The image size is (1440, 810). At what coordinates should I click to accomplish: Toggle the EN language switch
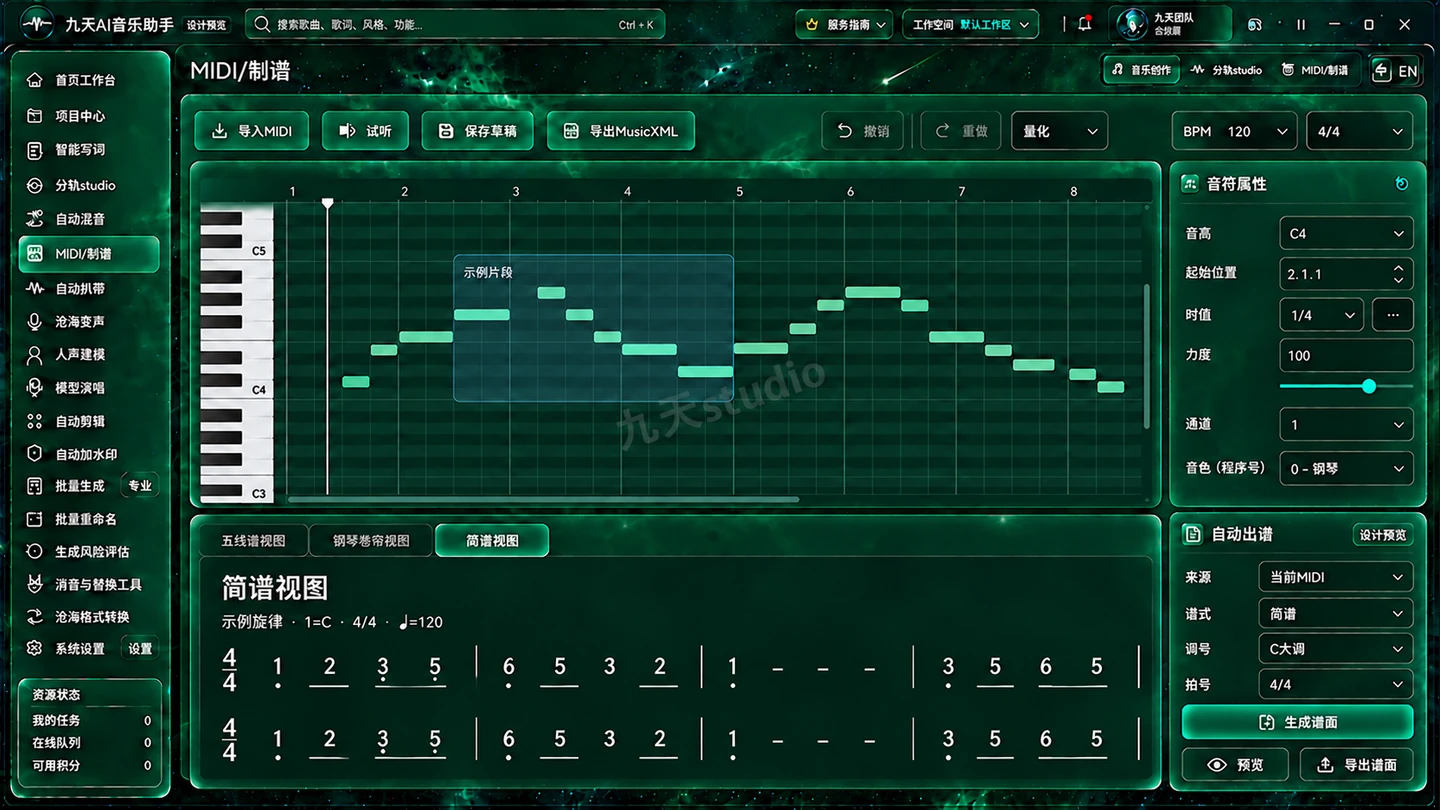1396,71
